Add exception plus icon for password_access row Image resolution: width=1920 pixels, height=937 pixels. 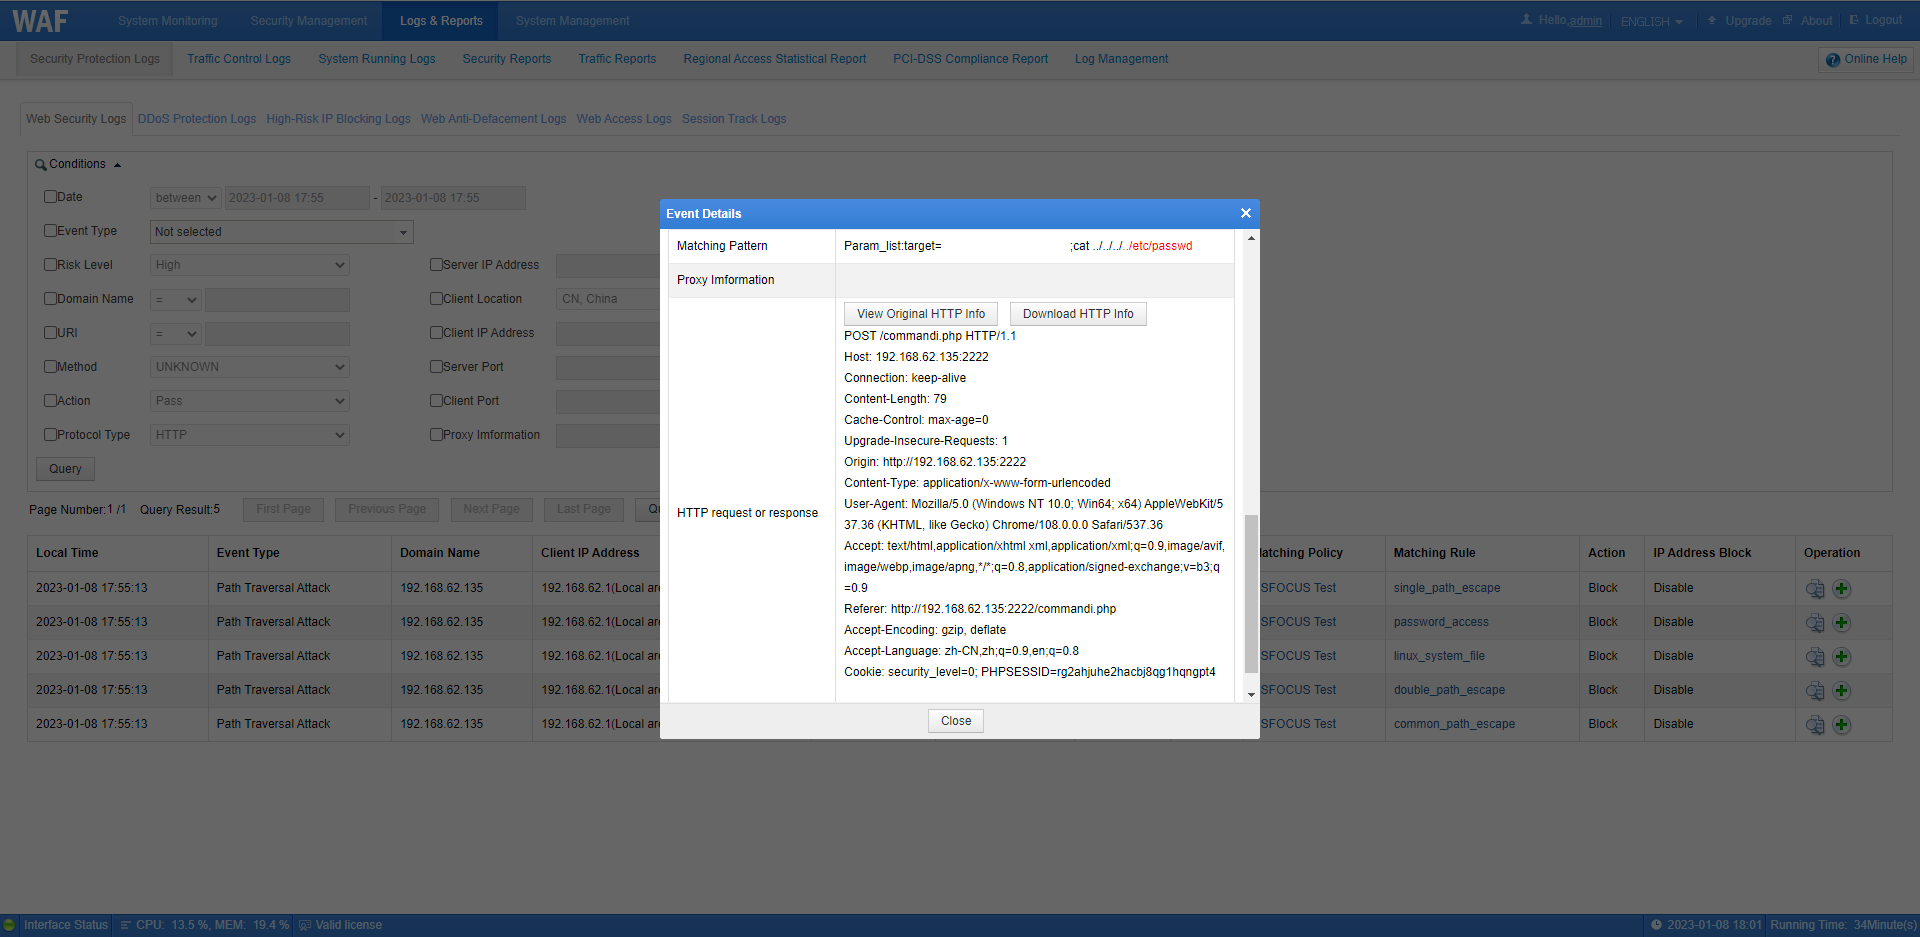pos(1842,623)
